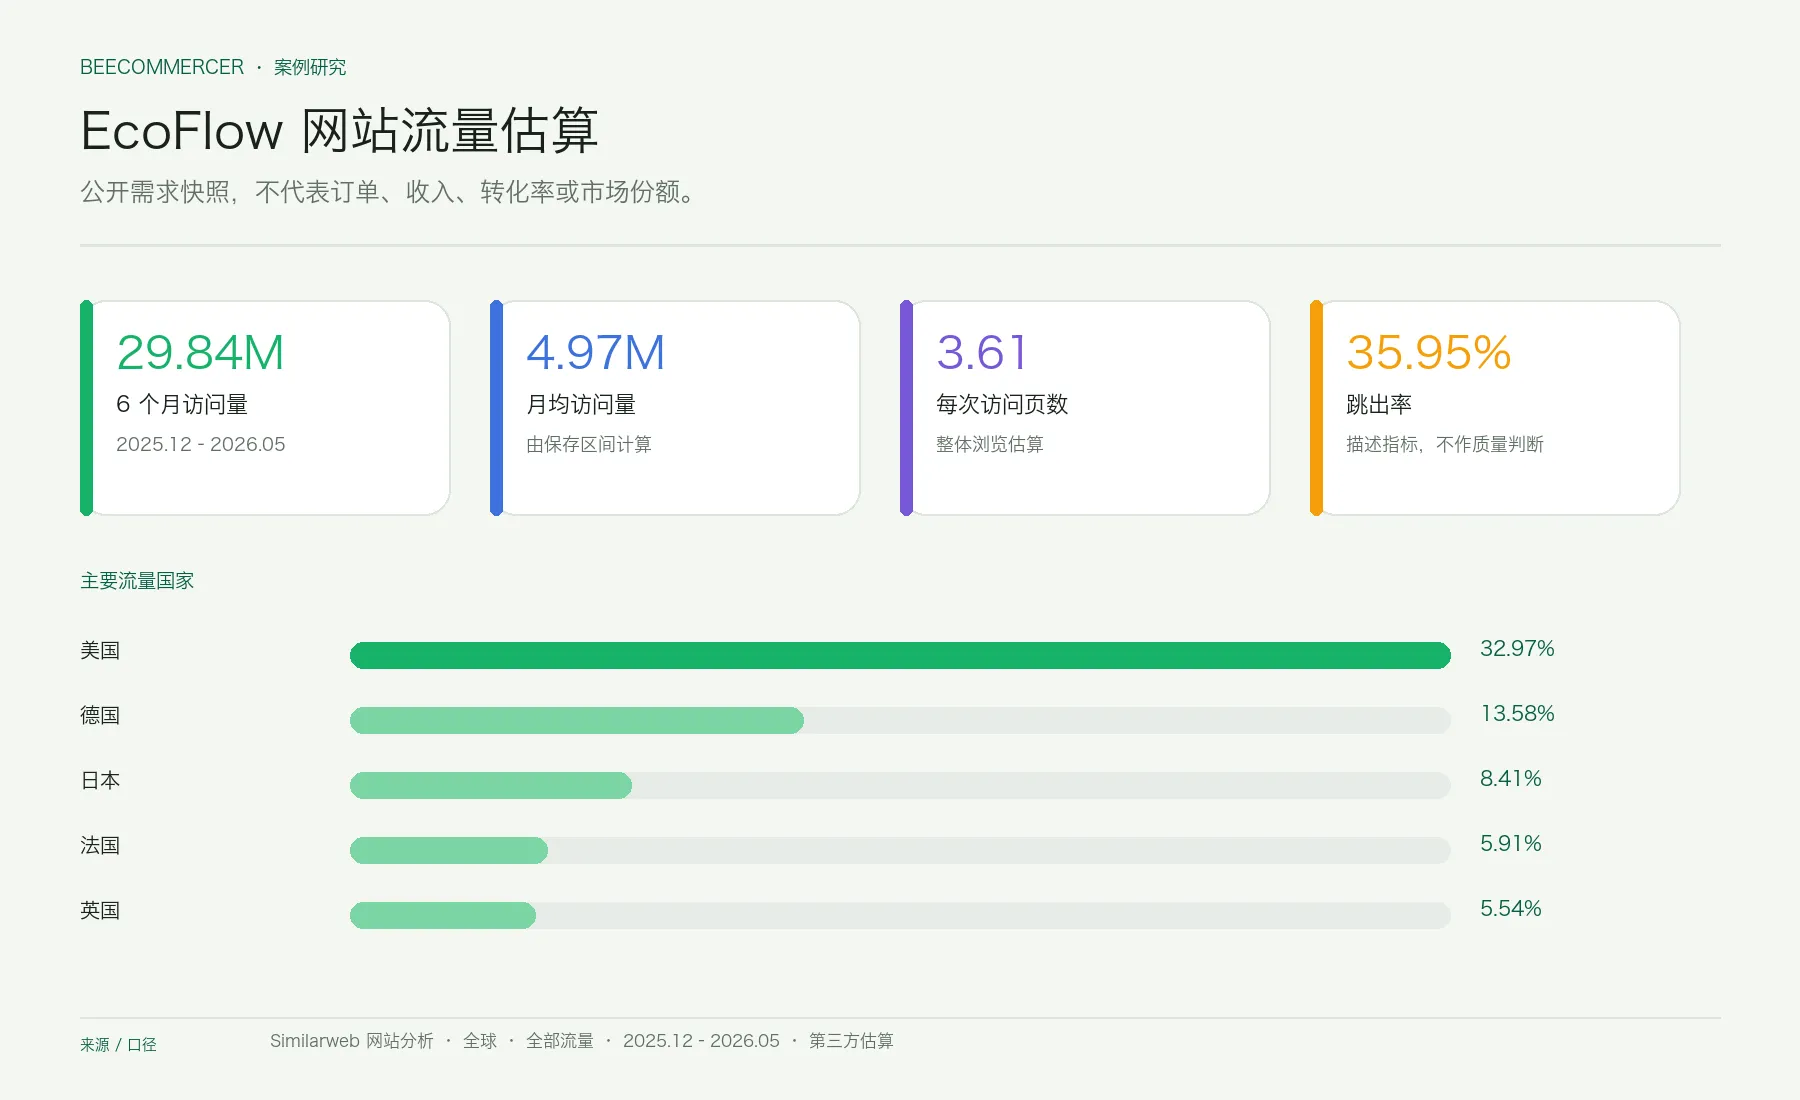The width and height of the screenshot is (1800, 1100).
Task: Click the 32.97% value
Action: tap(1517, 648)
